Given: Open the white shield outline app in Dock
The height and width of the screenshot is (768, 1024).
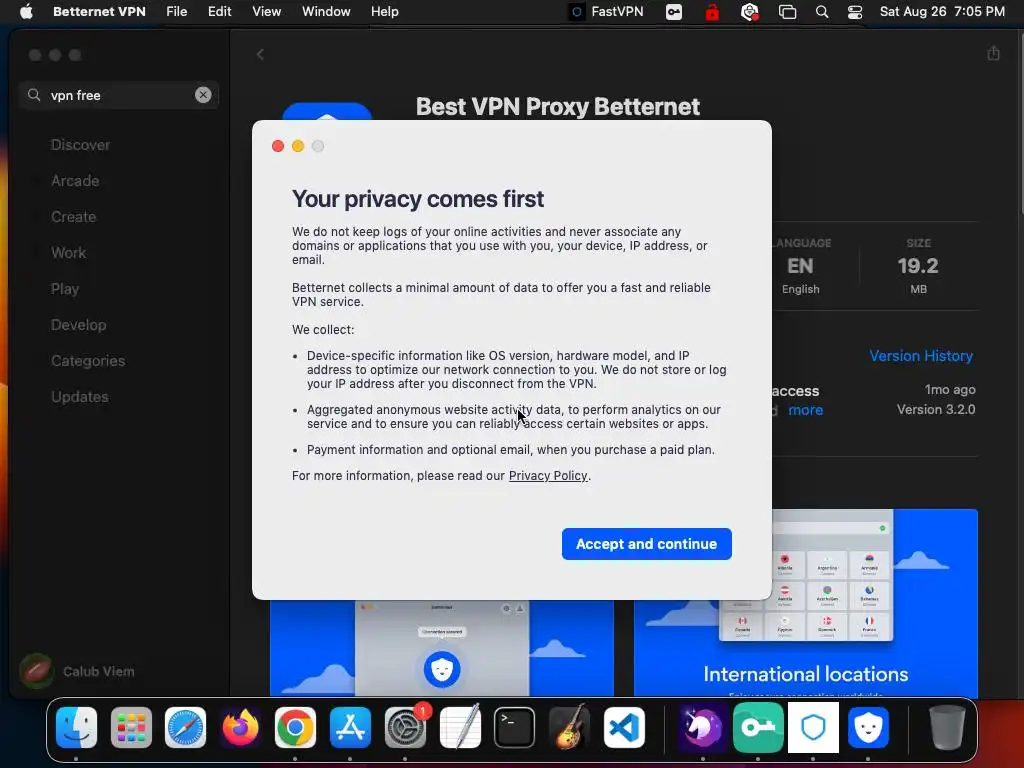Looking at the screenshot, I should pos(813,727).
